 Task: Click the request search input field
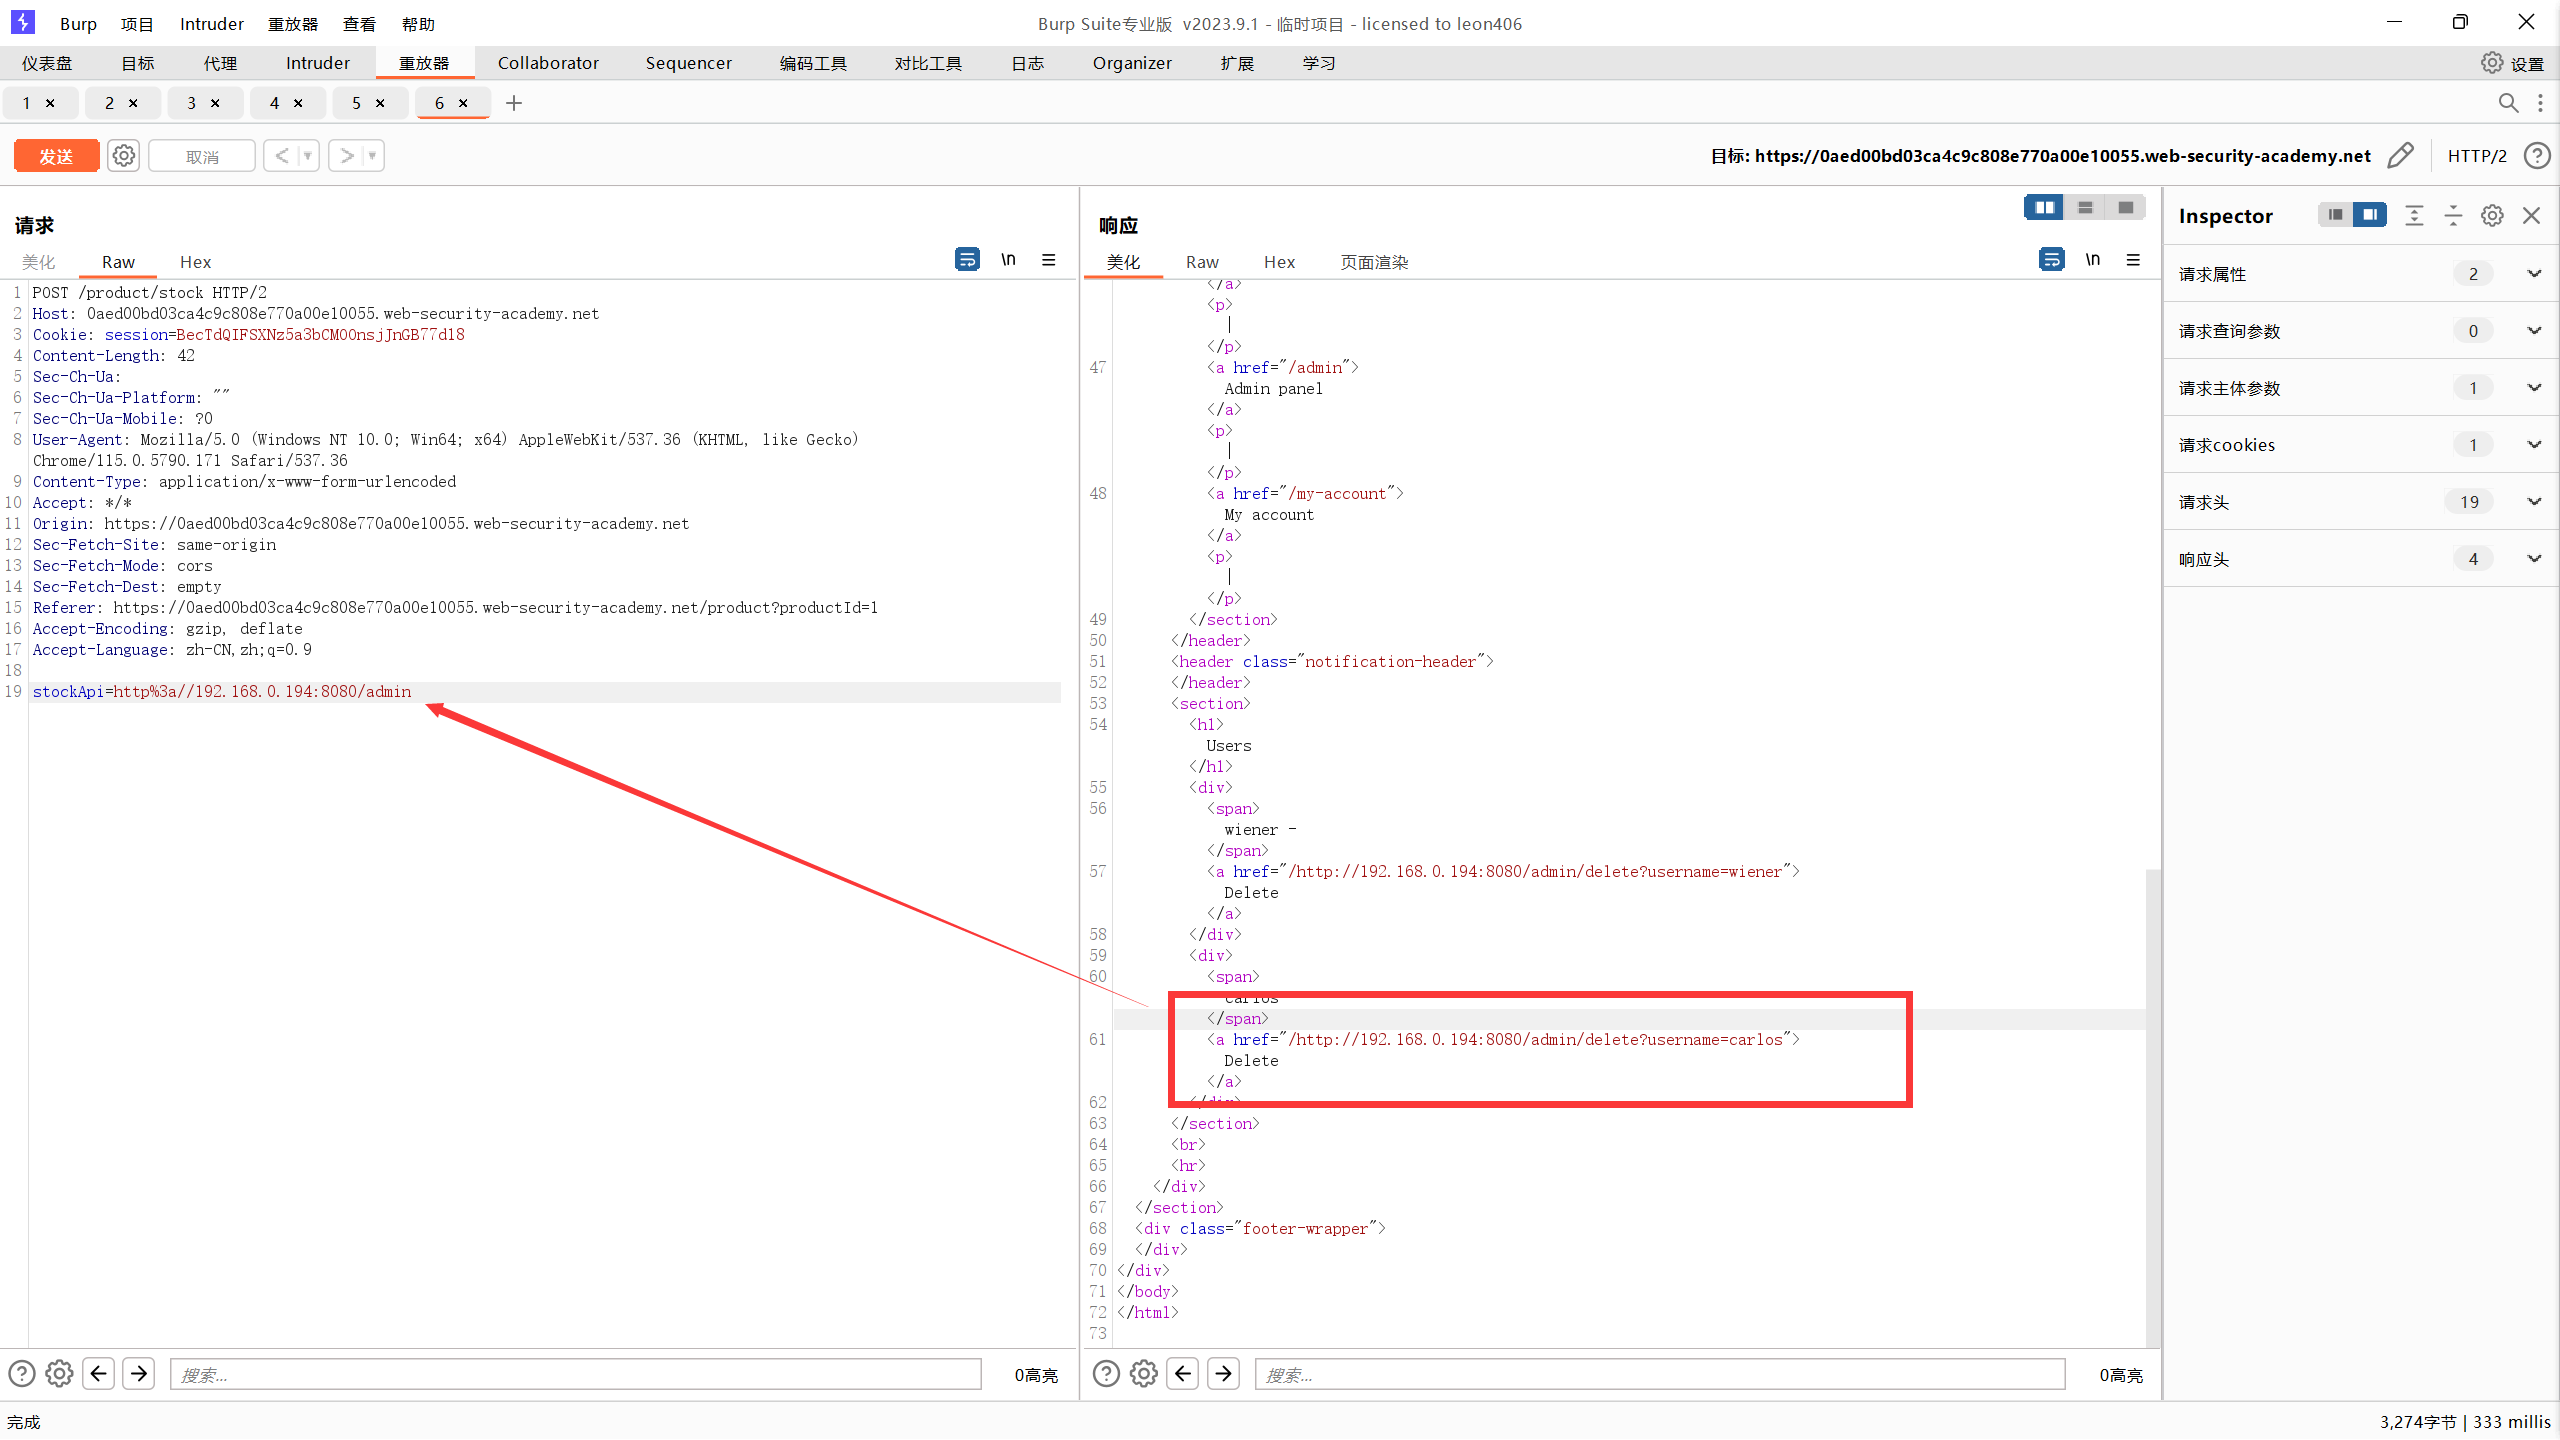tap(575, 1375)
